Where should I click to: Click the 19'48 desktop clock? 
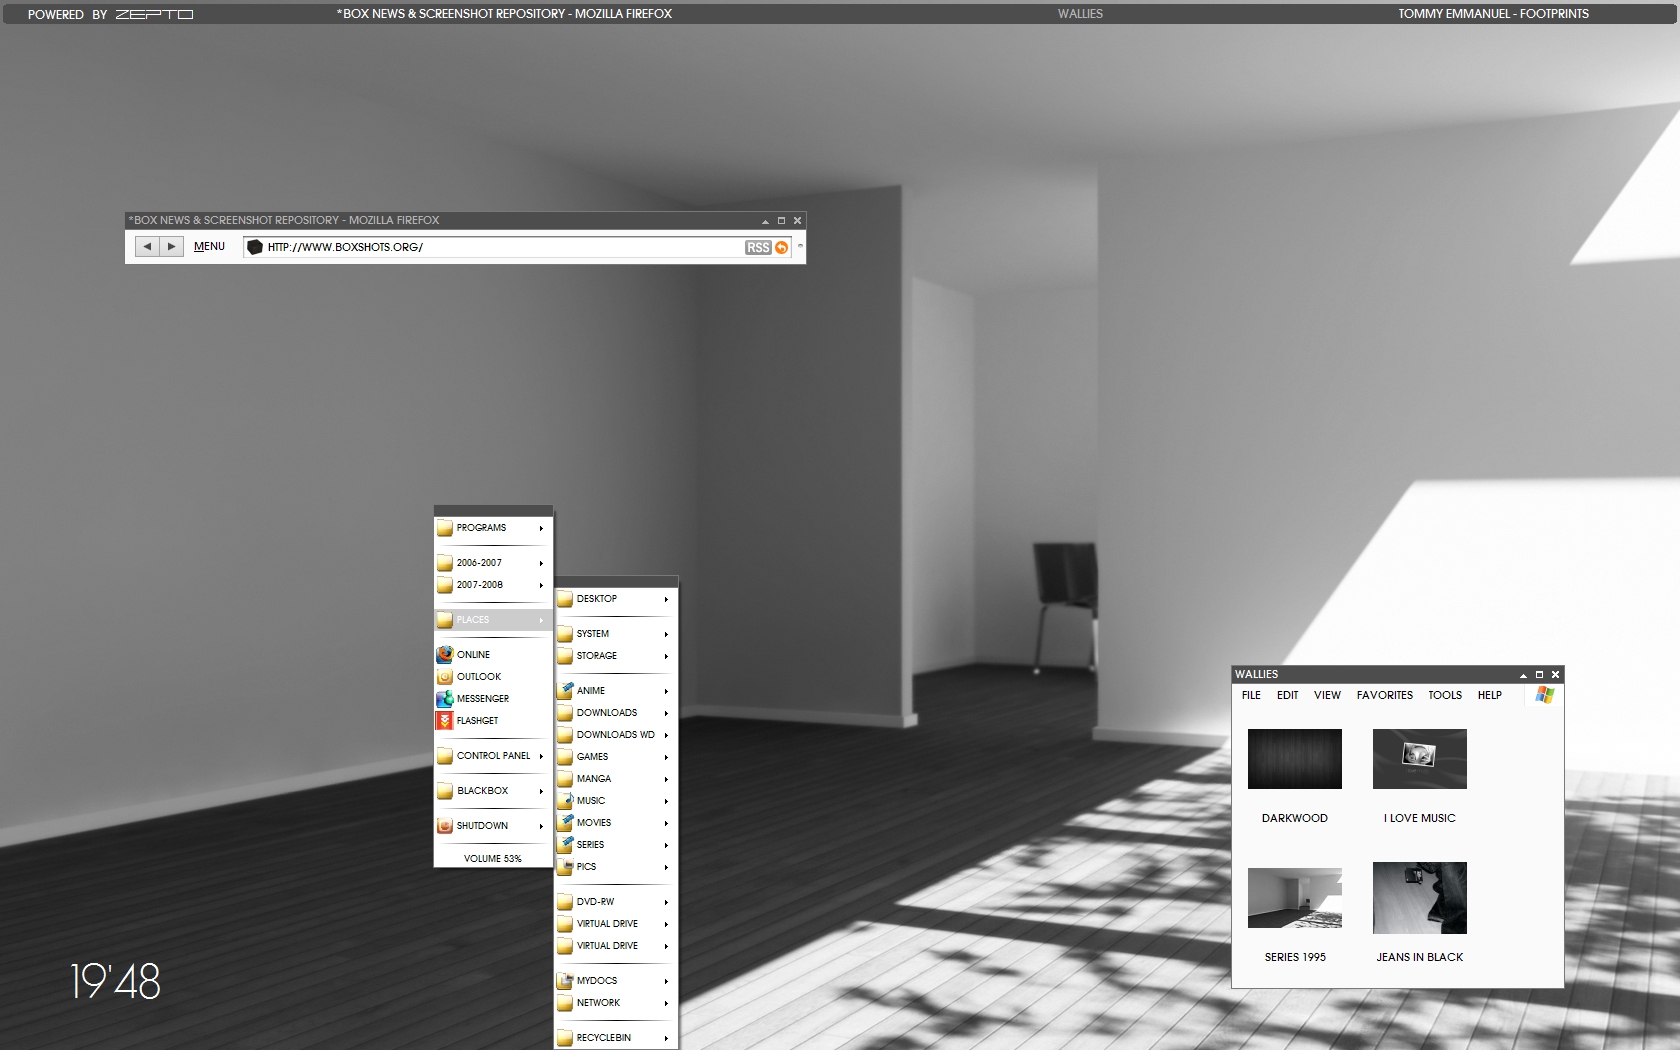(115, 981)
